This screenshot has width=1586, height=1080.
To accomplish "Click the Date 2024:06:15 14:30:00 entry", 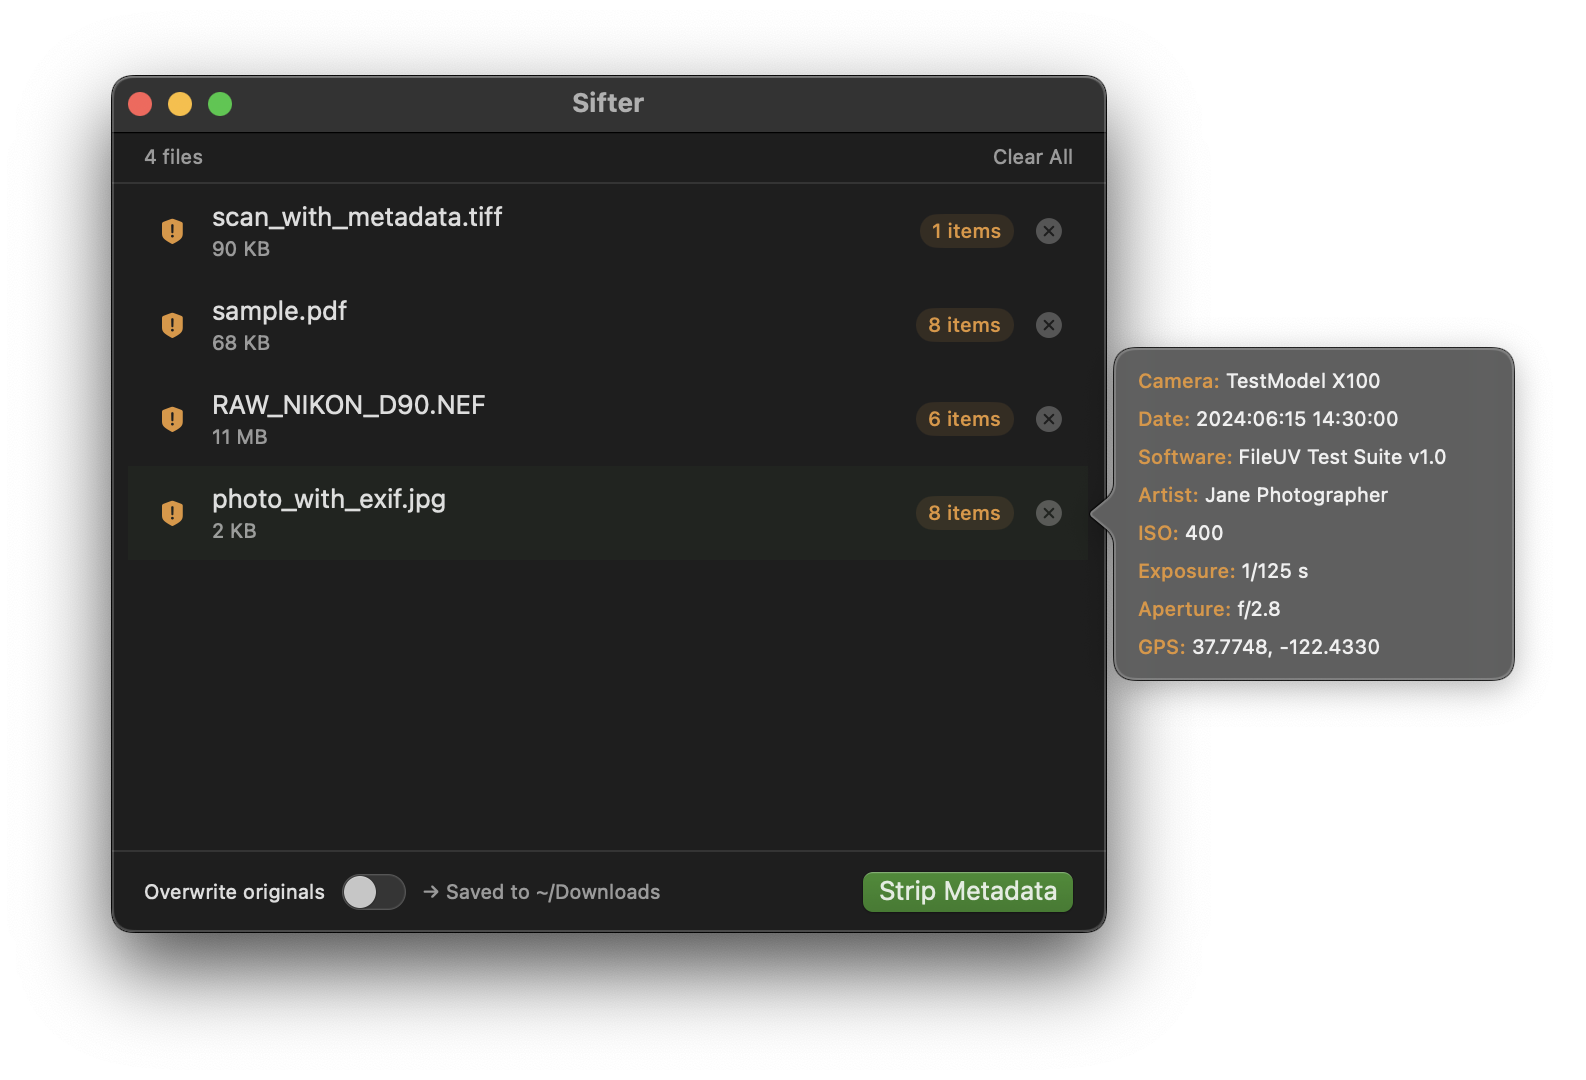I will click(x=1268, y=419).
